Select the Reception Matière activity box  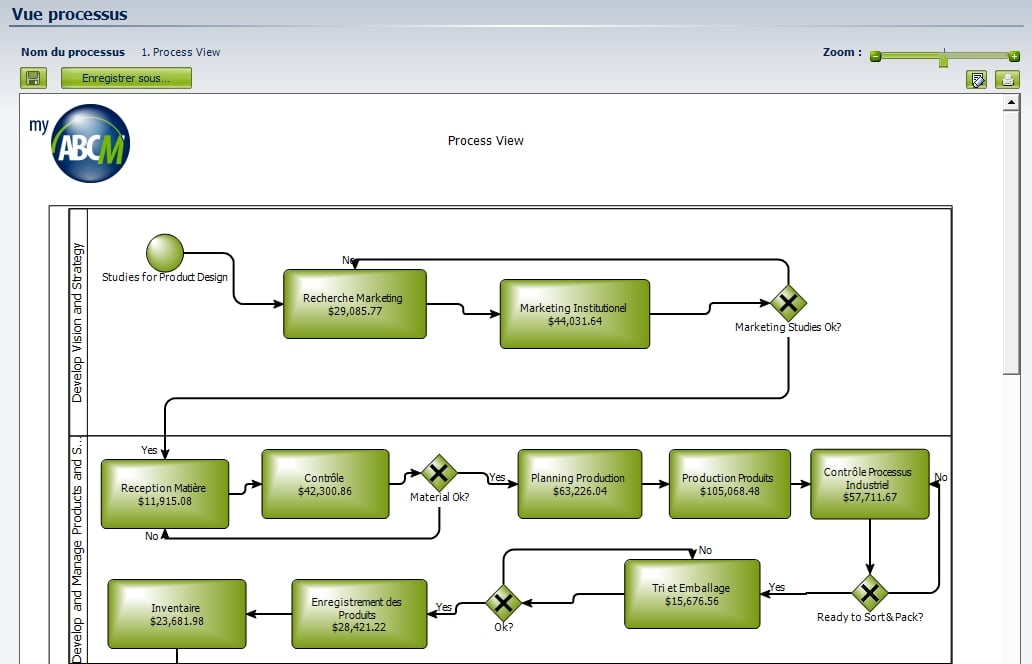165,494
